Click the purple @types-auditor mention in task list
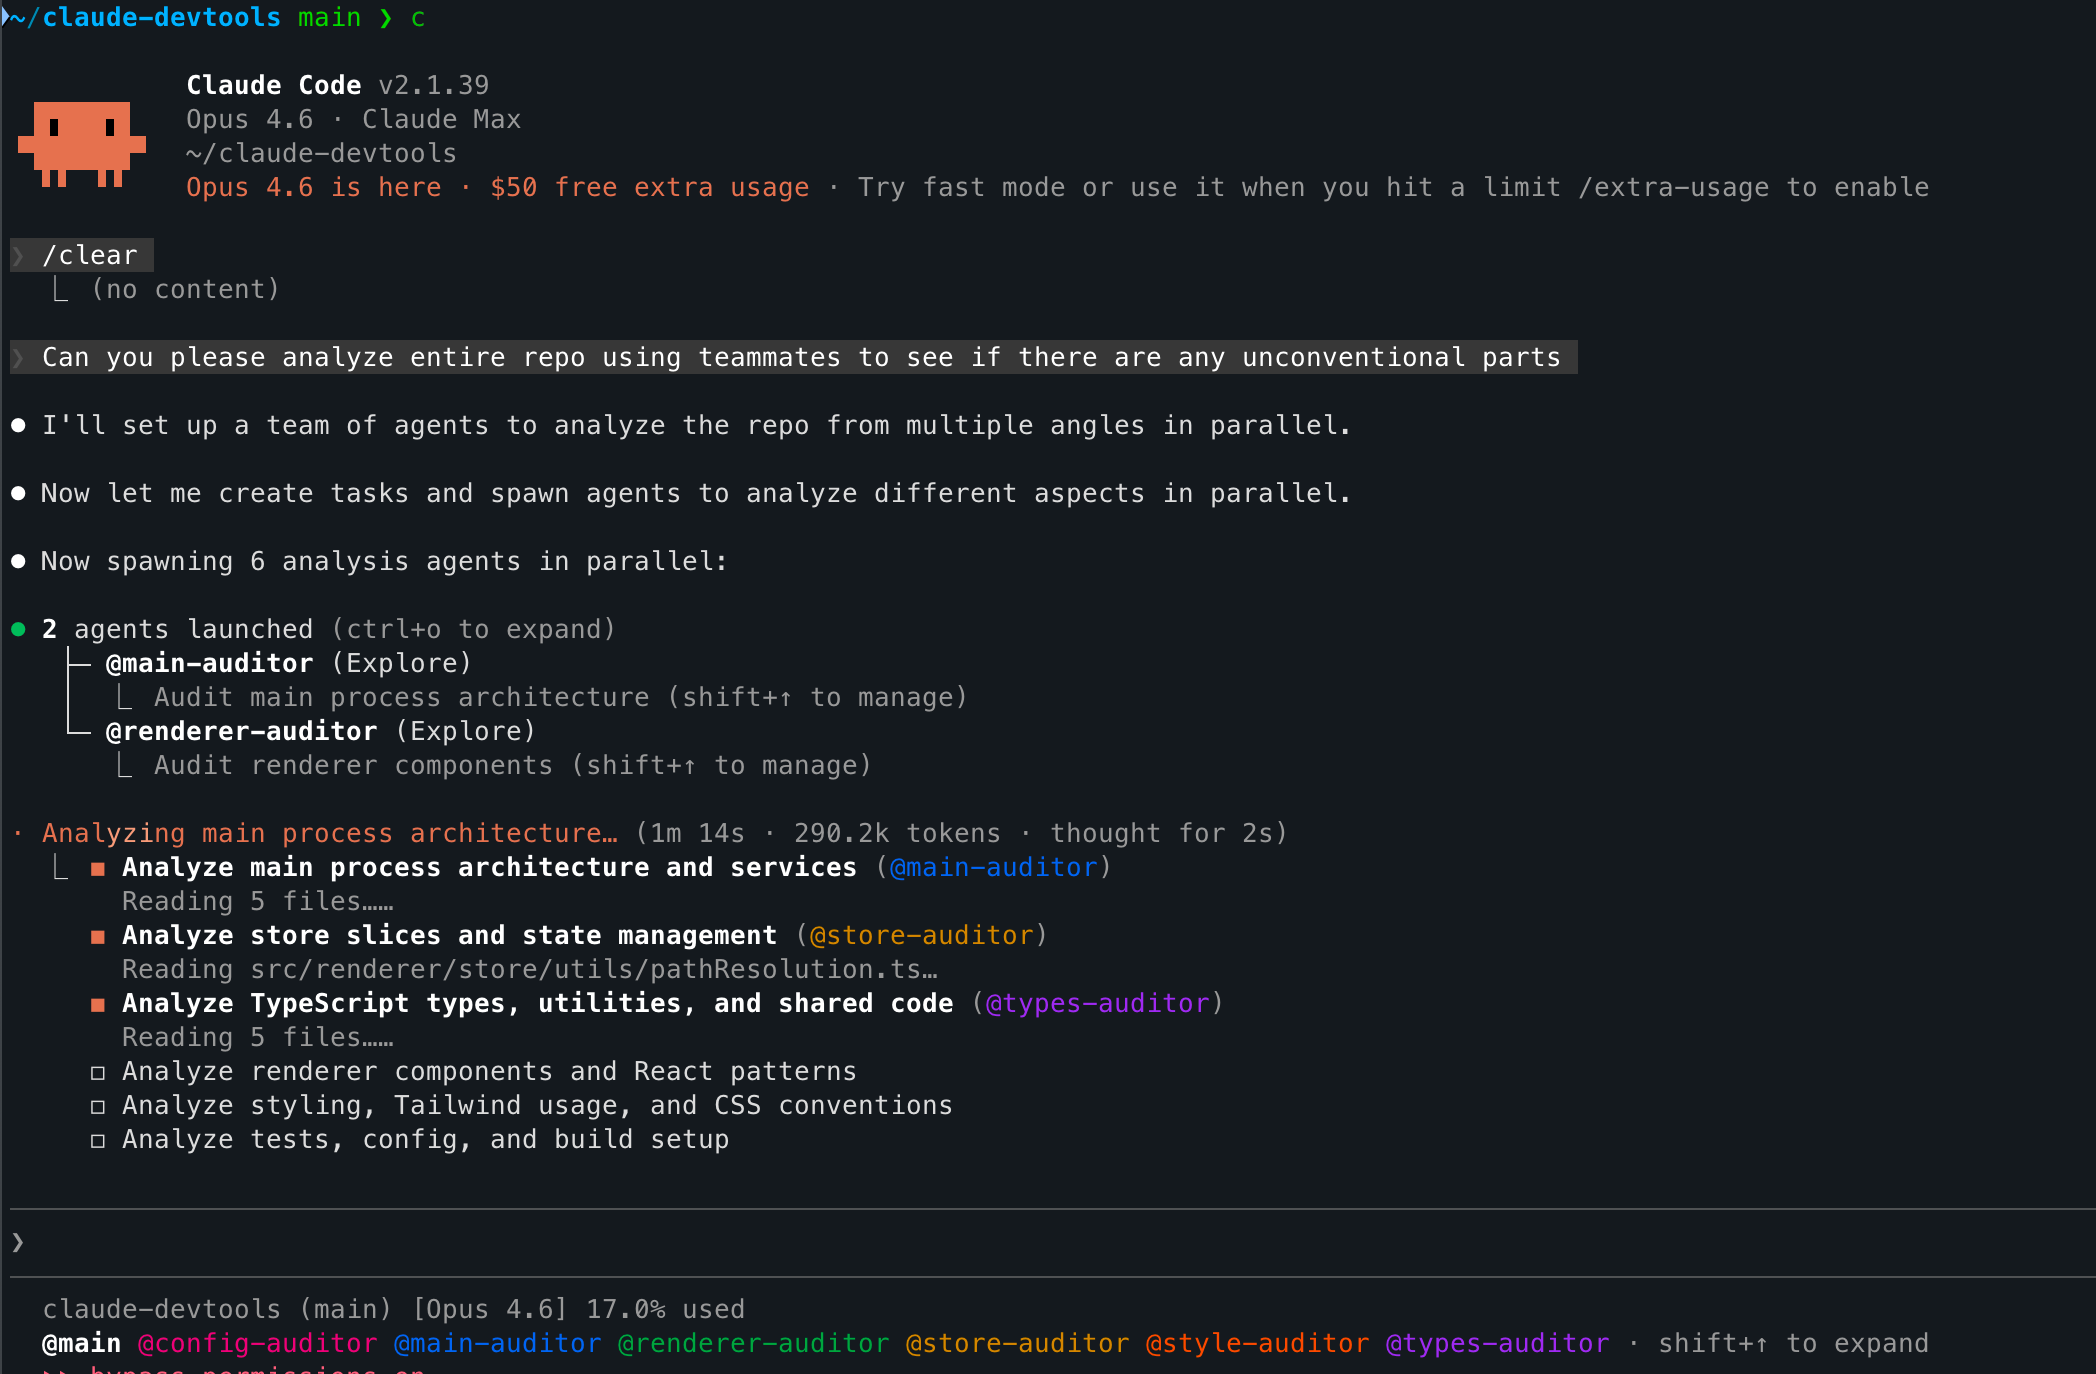This screenshot has height=1374, width=2096. pos(1097,1003)
